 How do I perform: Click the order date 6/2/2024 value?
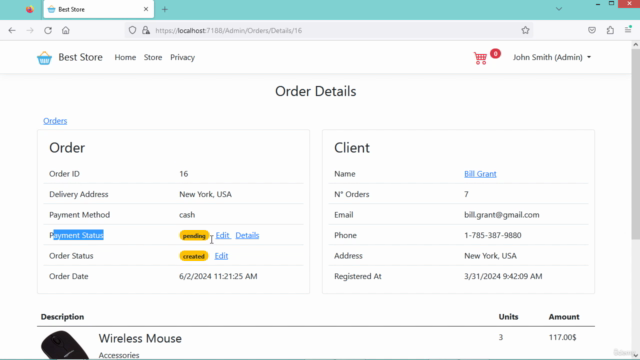[x=218, y=276]
